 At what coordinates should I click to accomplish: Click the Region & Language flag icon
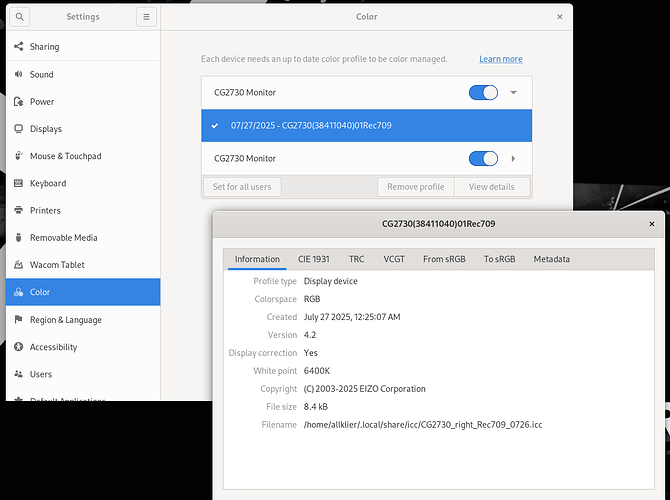(18, 319)
